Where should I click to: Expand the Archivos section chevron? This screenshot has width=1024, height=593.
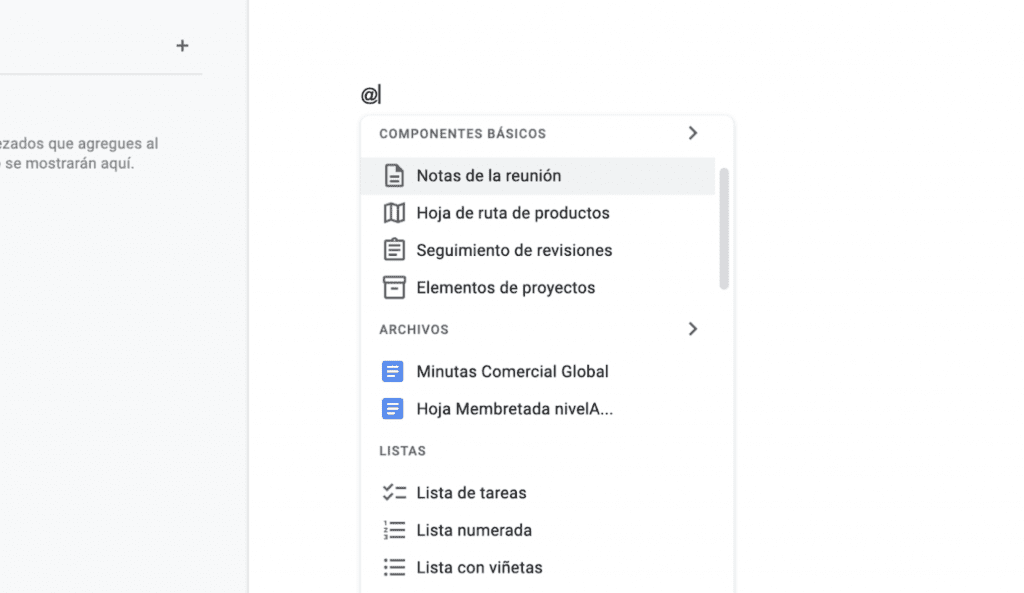[692, 329]
